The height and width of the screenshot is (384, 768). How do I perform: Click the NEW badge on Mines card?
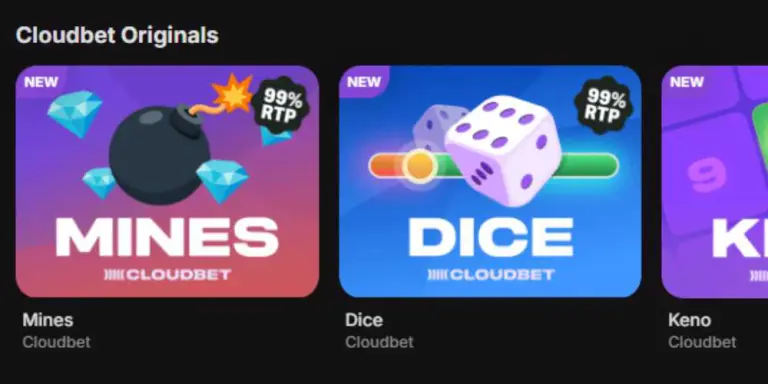pos(41,82)
